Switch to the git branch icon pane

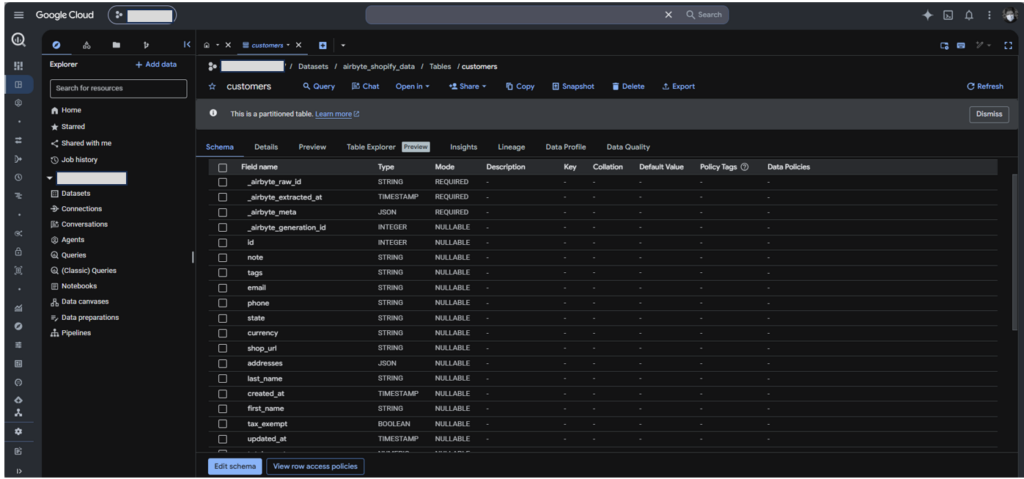click(x=146, y=45)
